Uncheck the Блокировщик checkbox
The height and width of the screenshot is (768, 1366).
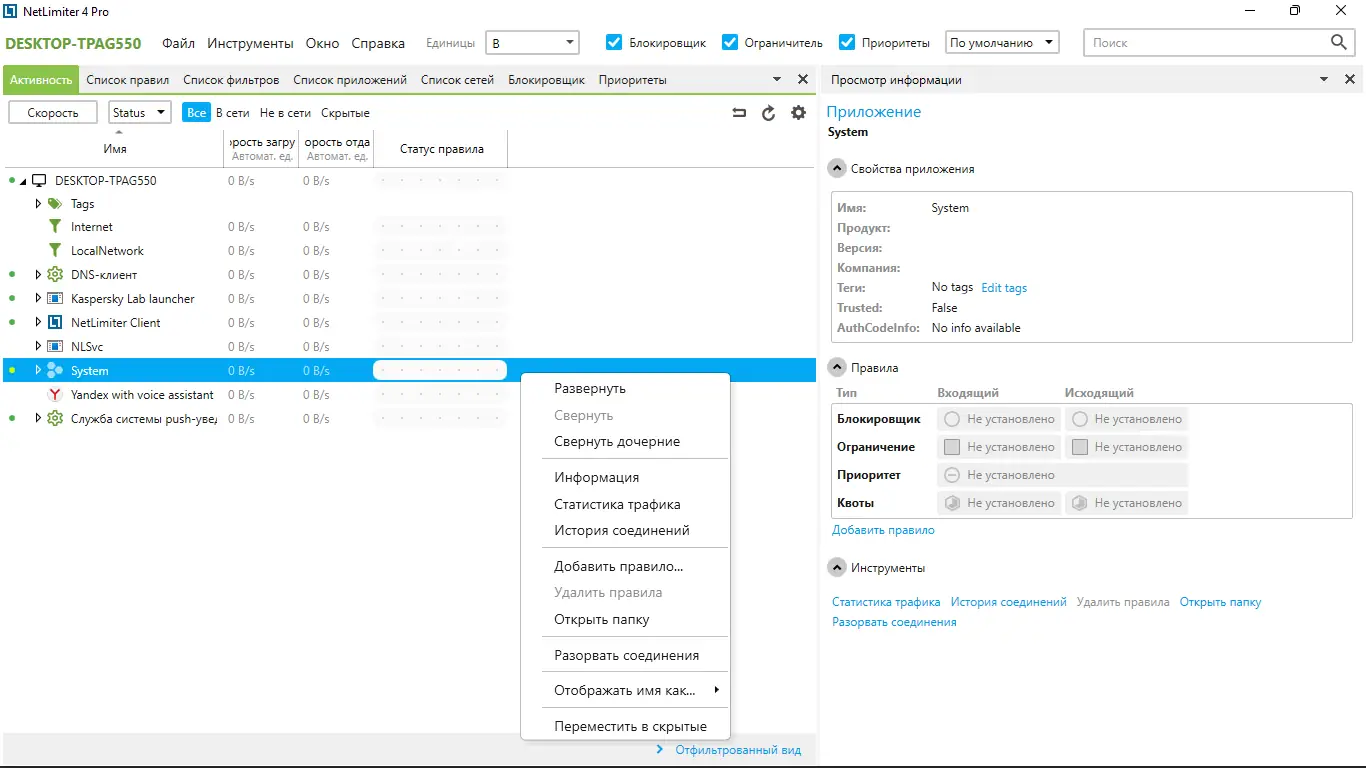[613, 43]
